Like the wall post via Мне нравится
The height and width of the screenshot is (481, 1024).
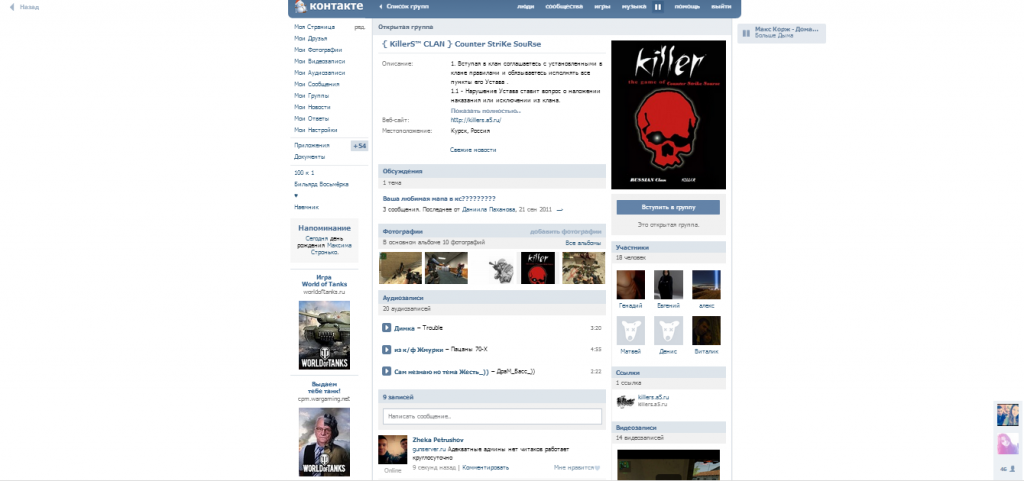pos(577,467)
